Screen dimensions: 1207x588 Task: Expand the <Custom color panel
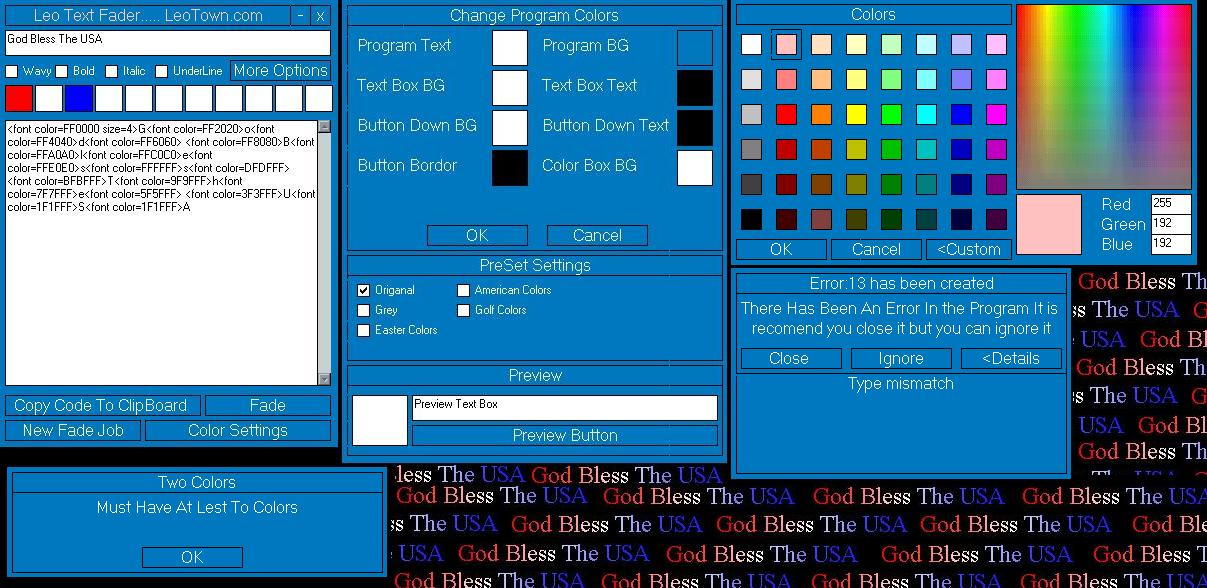click(968, 249)
